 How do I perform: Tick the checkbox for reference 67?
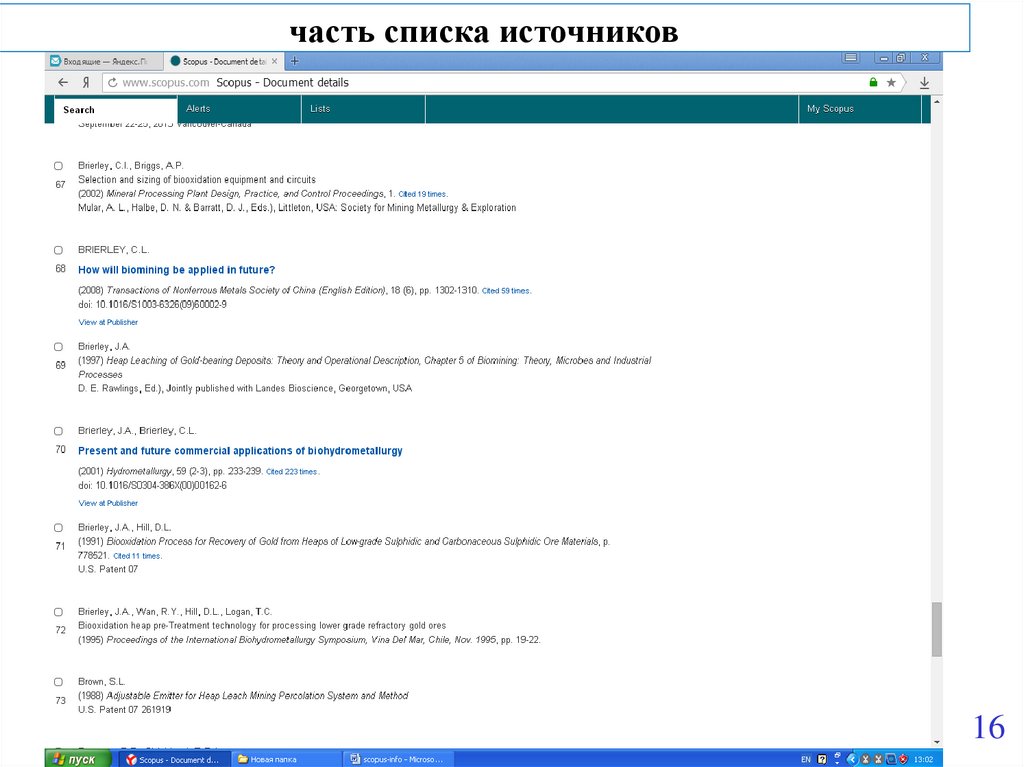click(58, 166)
